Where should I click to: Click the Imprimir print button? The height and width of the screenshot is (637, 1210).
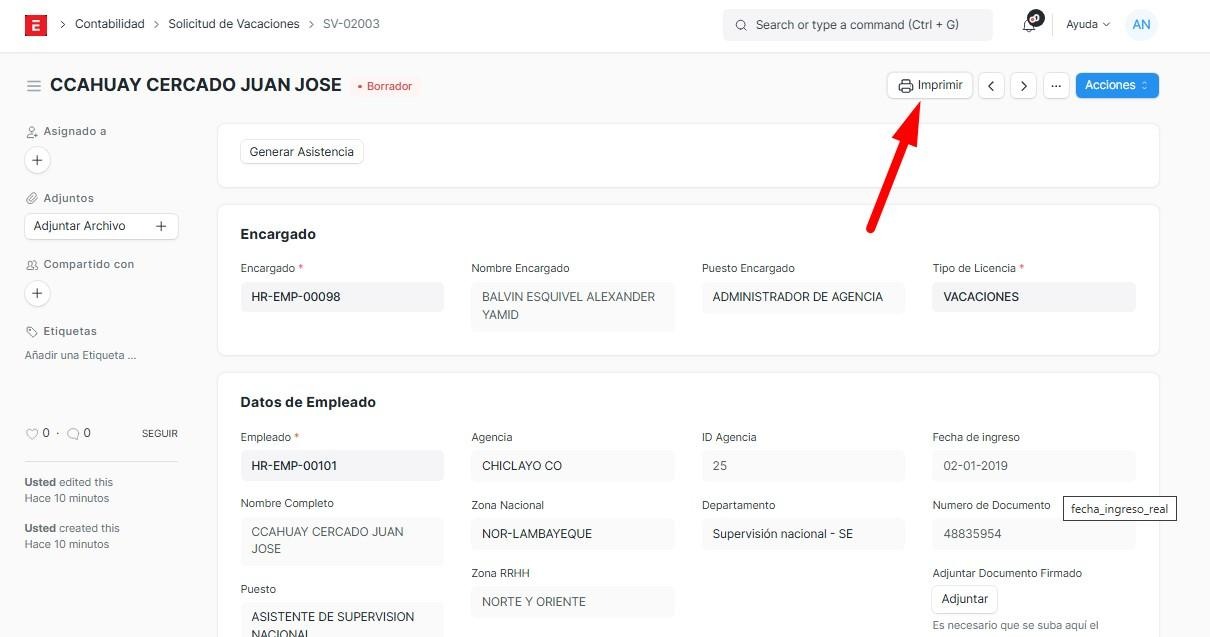[x=929, y=86]
